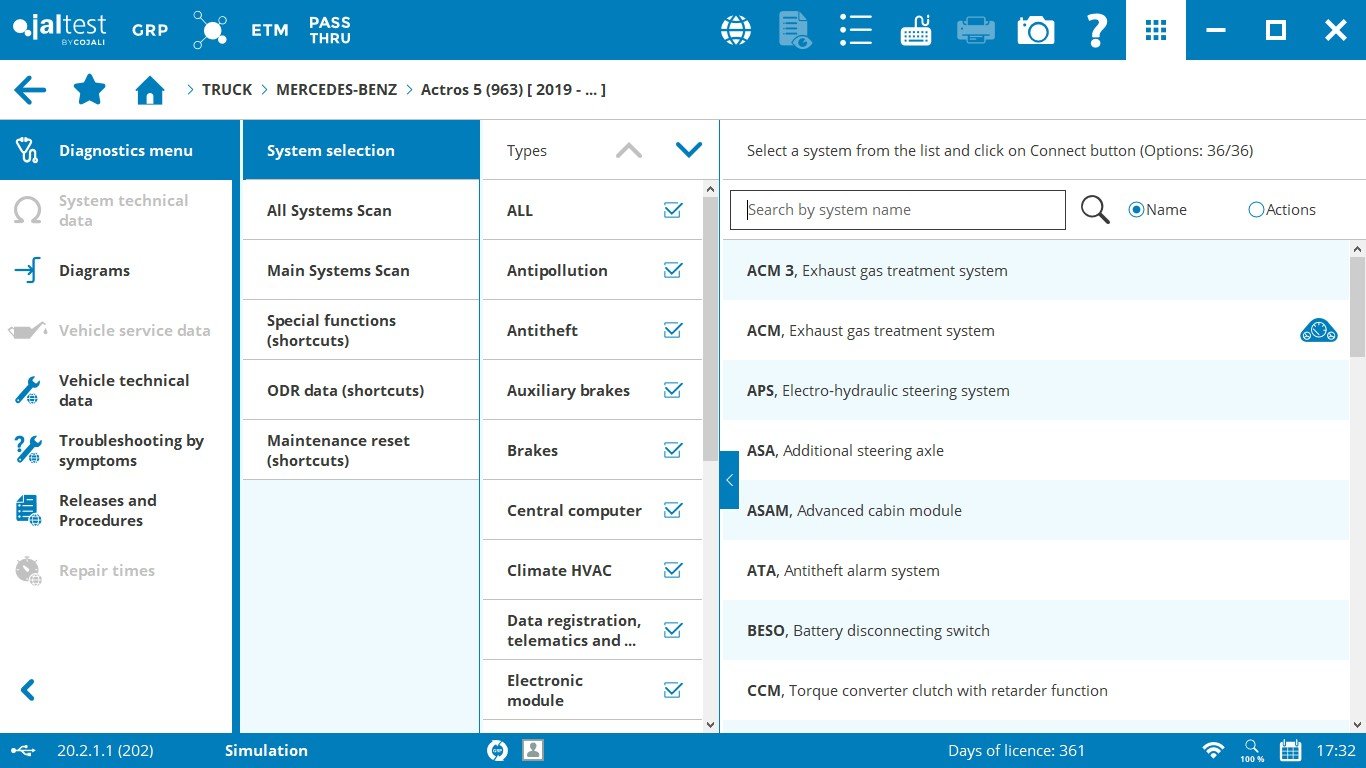
Task: Click the cloud gauge icon on ACM row
Action: click(1318, 330)
